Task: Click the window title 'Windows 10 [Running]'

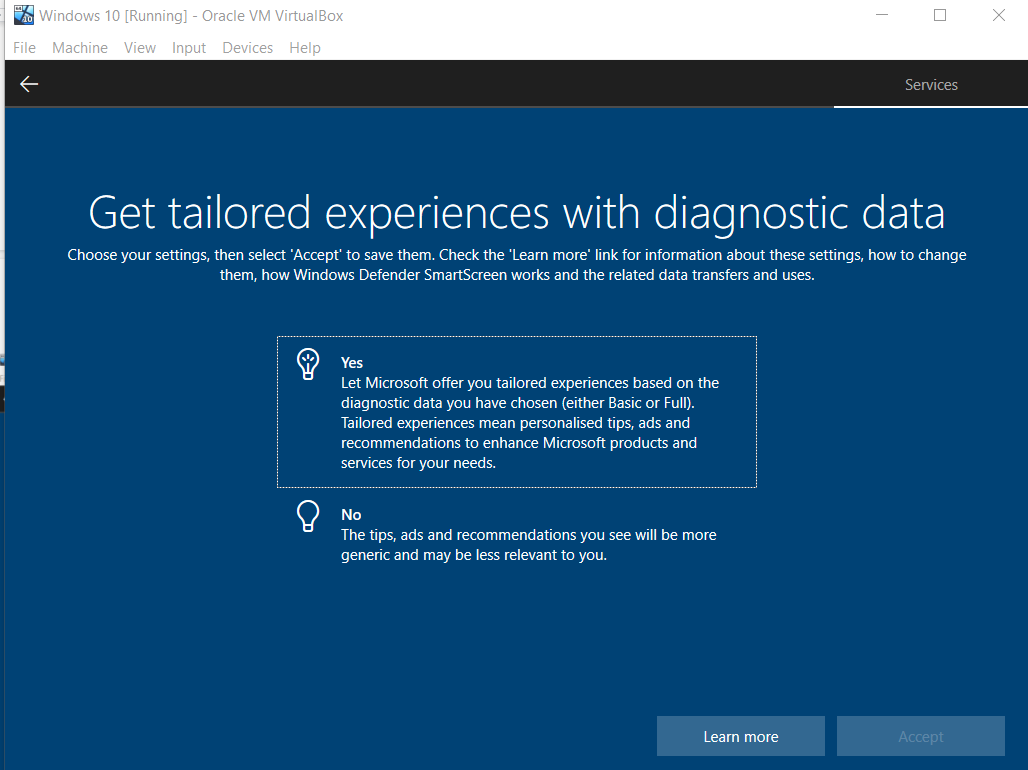Action: pyautogui.click(x=113, y=16)
